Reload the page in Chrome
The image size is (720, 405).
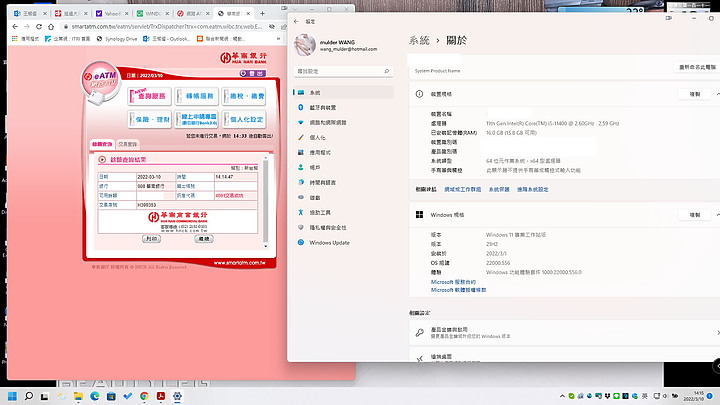(x=39, y=27)
